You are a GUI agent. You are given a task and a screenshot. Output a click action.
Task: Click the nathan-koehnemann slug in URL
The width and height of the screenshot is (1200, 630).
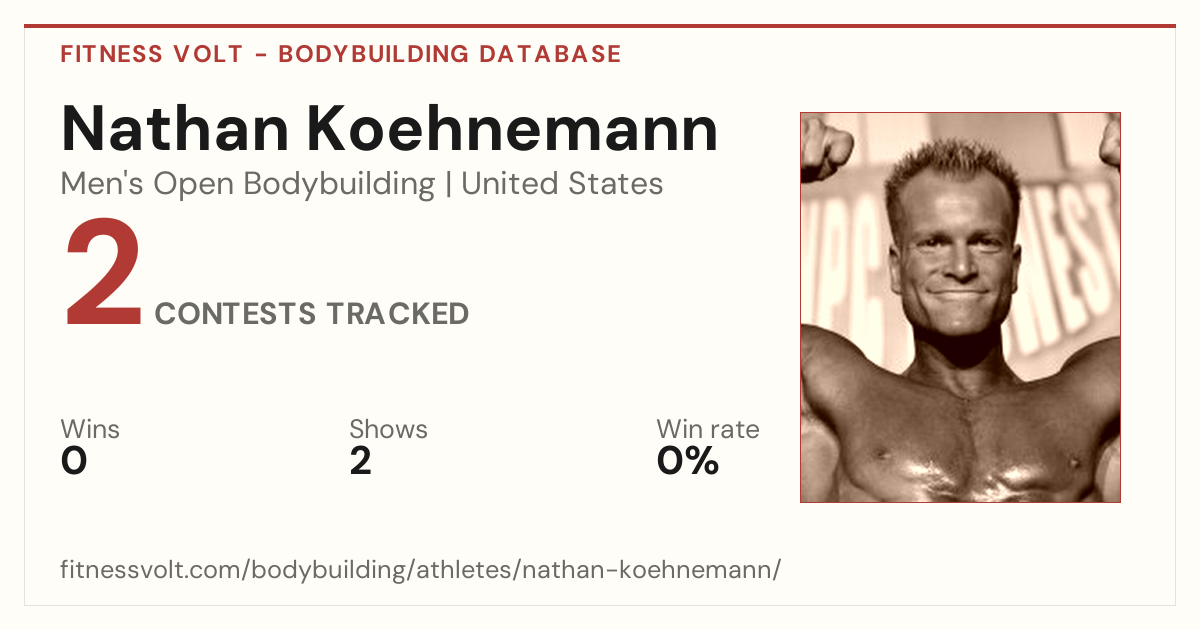coord(646,570)
